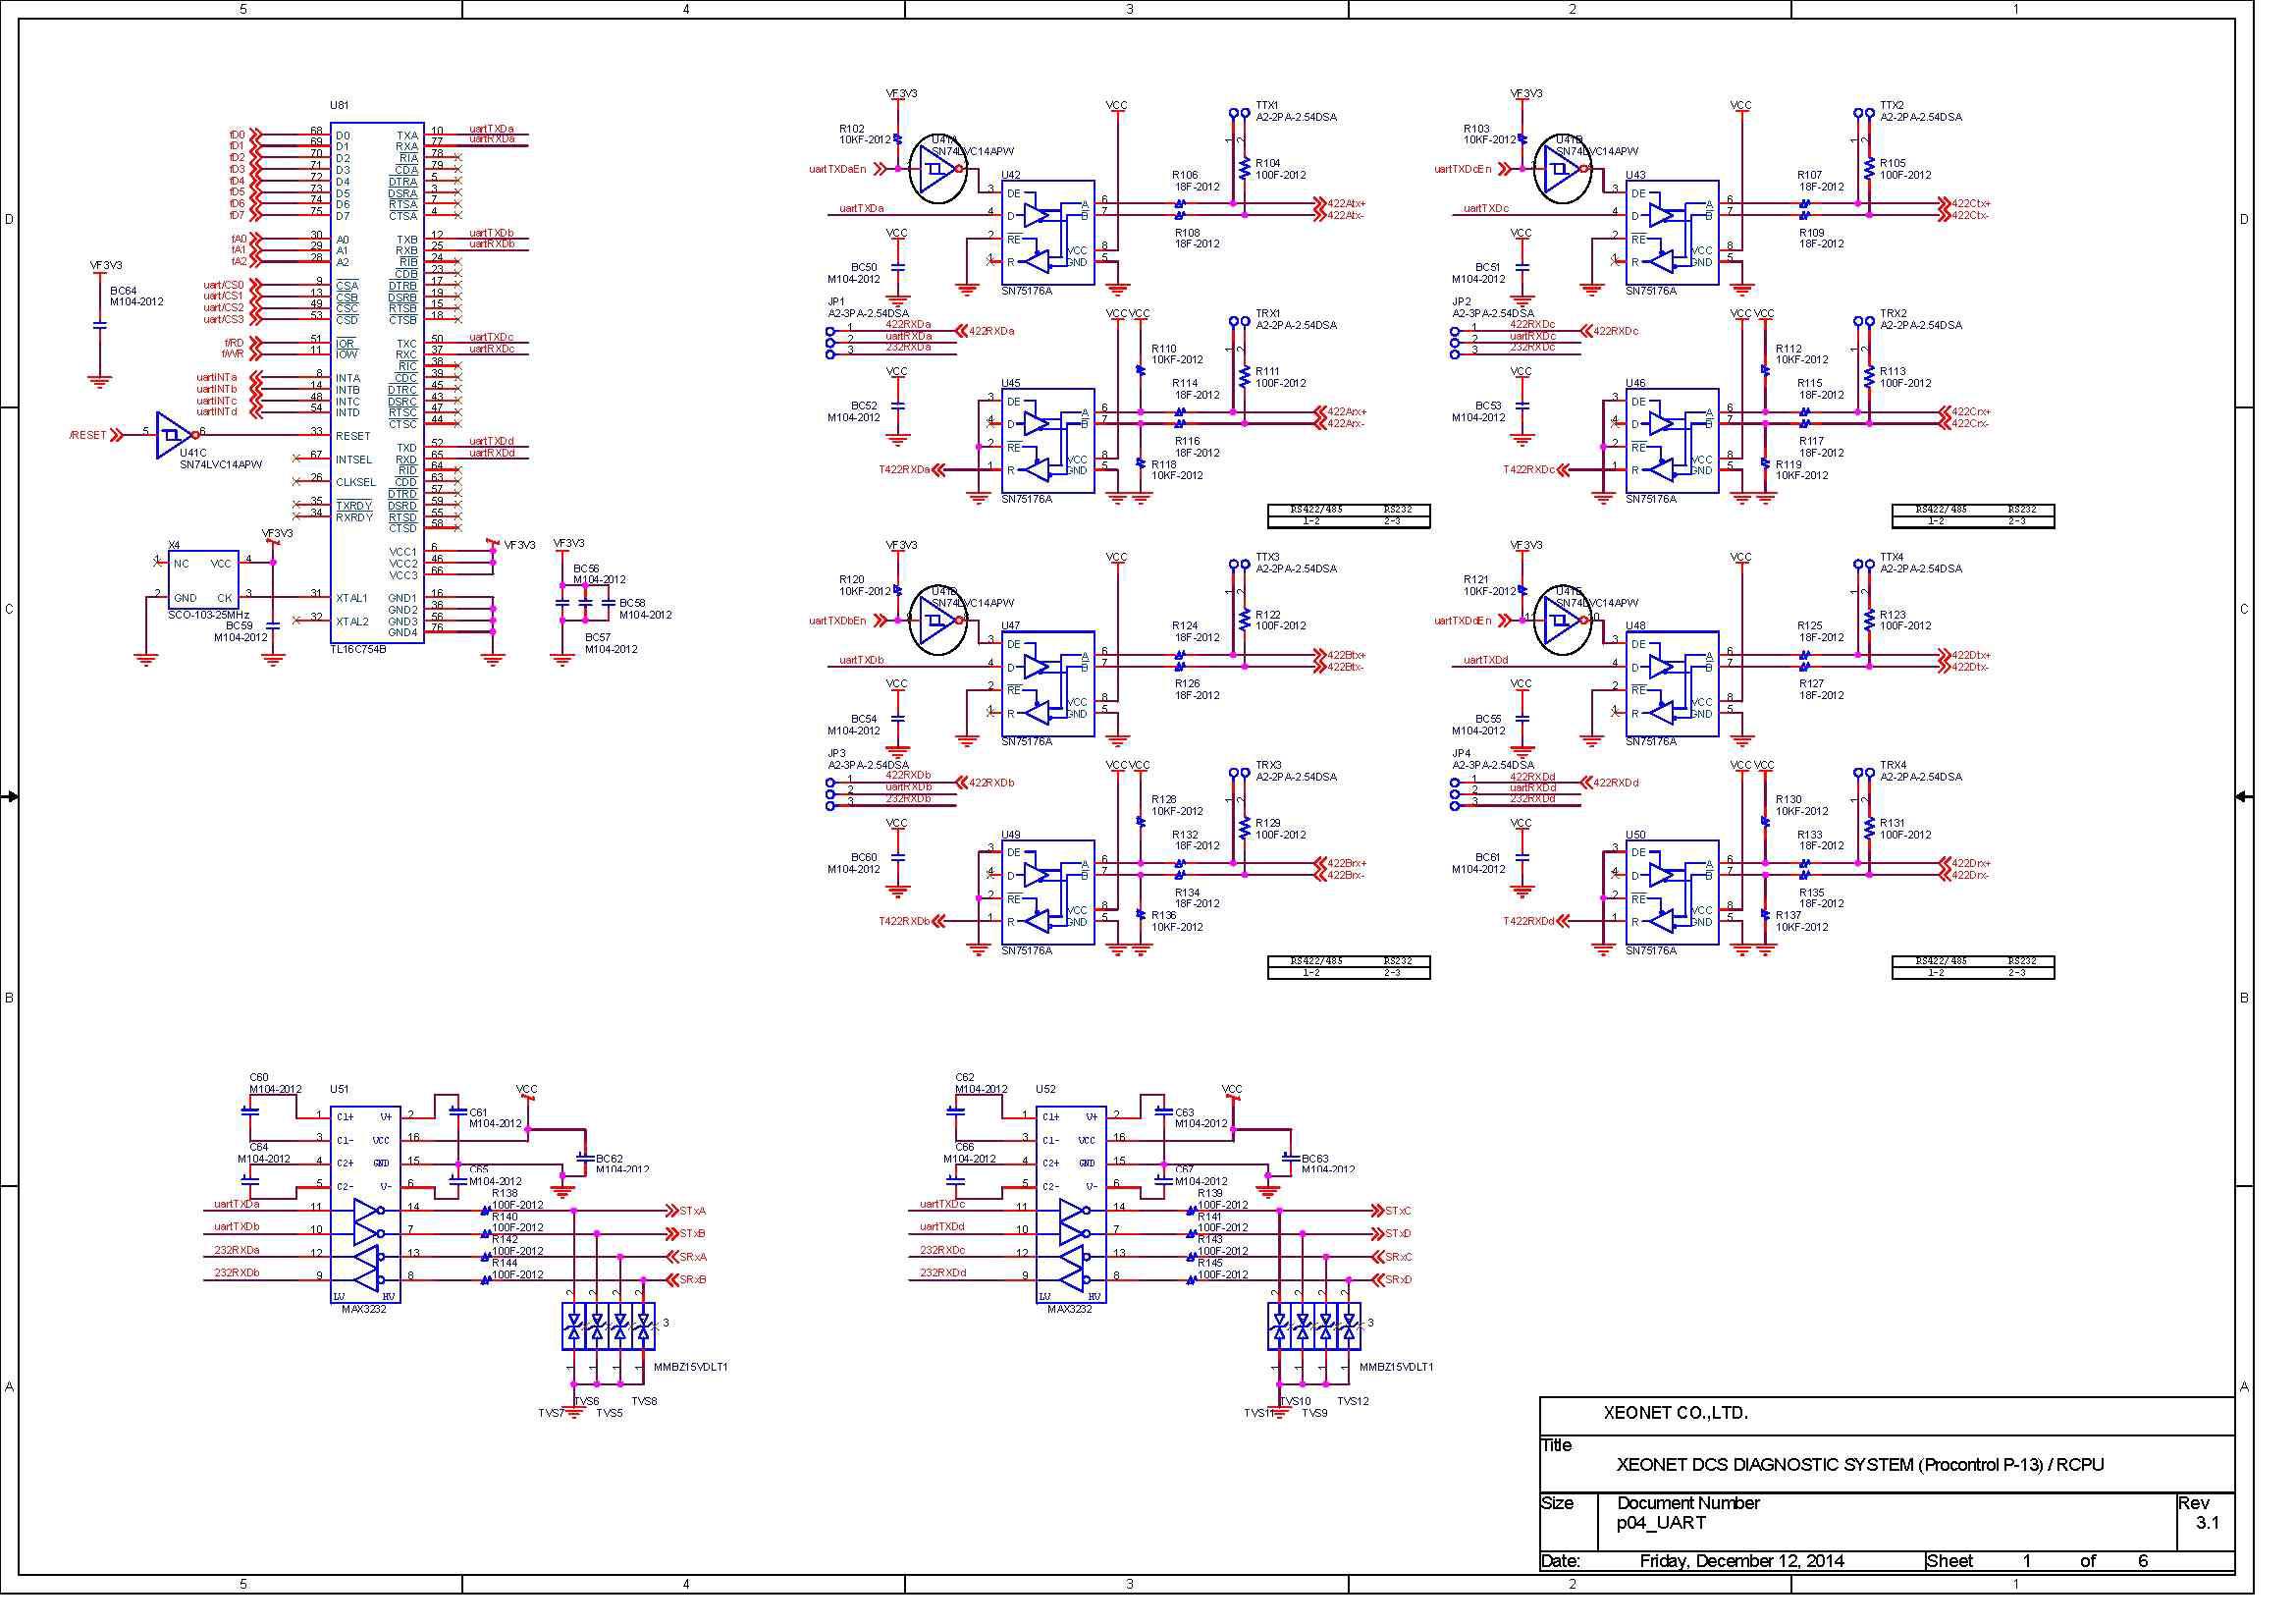This screenshot has height=1624, width=2296.
Task: Select the RS422/485 jumper table below U45
Action: pyautogui.click(x=1348, y=516)
